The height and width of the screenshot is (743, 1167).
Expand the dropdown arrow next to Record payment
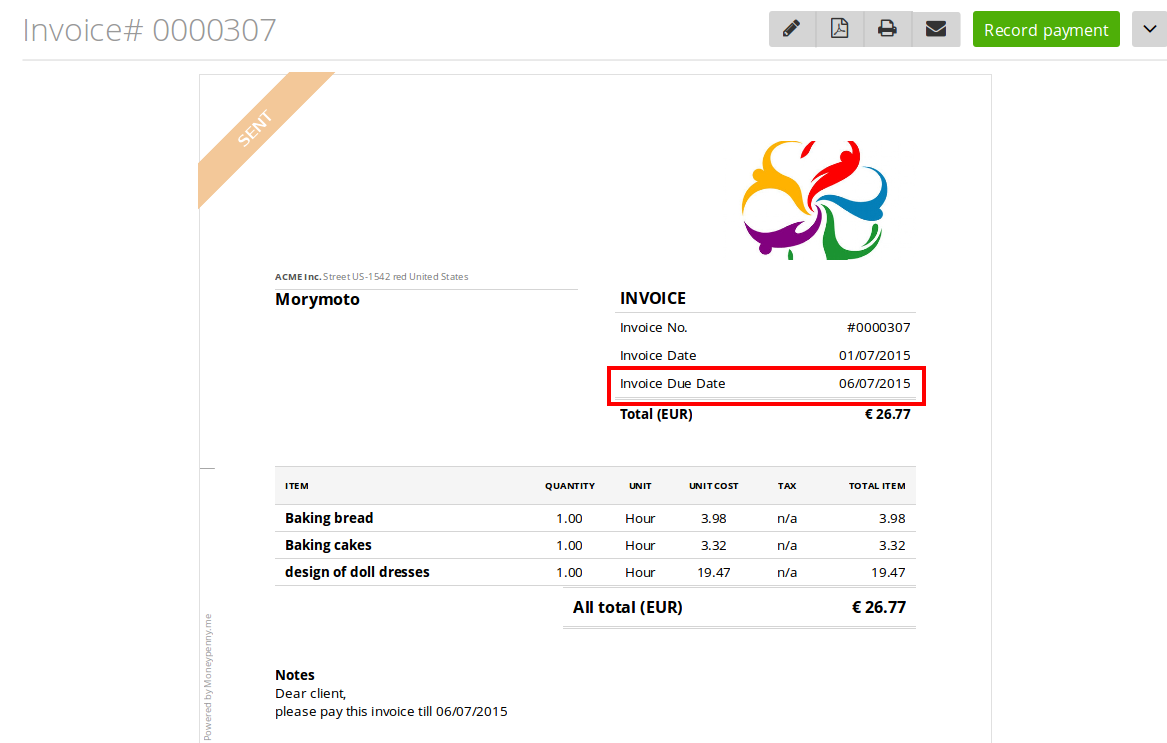[x=1149, y=29]
